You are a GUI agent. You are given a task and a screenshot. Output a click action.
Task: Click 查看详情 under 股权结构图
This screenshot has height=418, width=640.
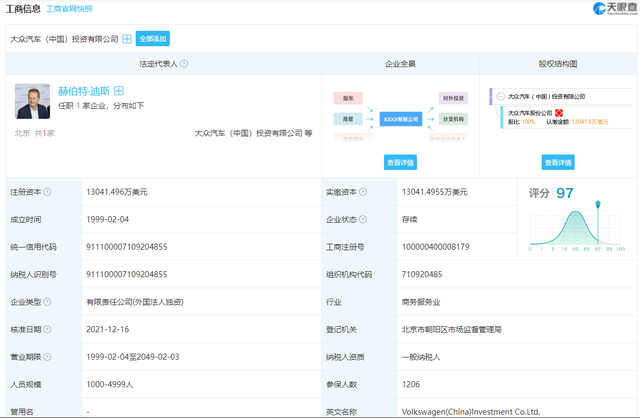[558, 162]
